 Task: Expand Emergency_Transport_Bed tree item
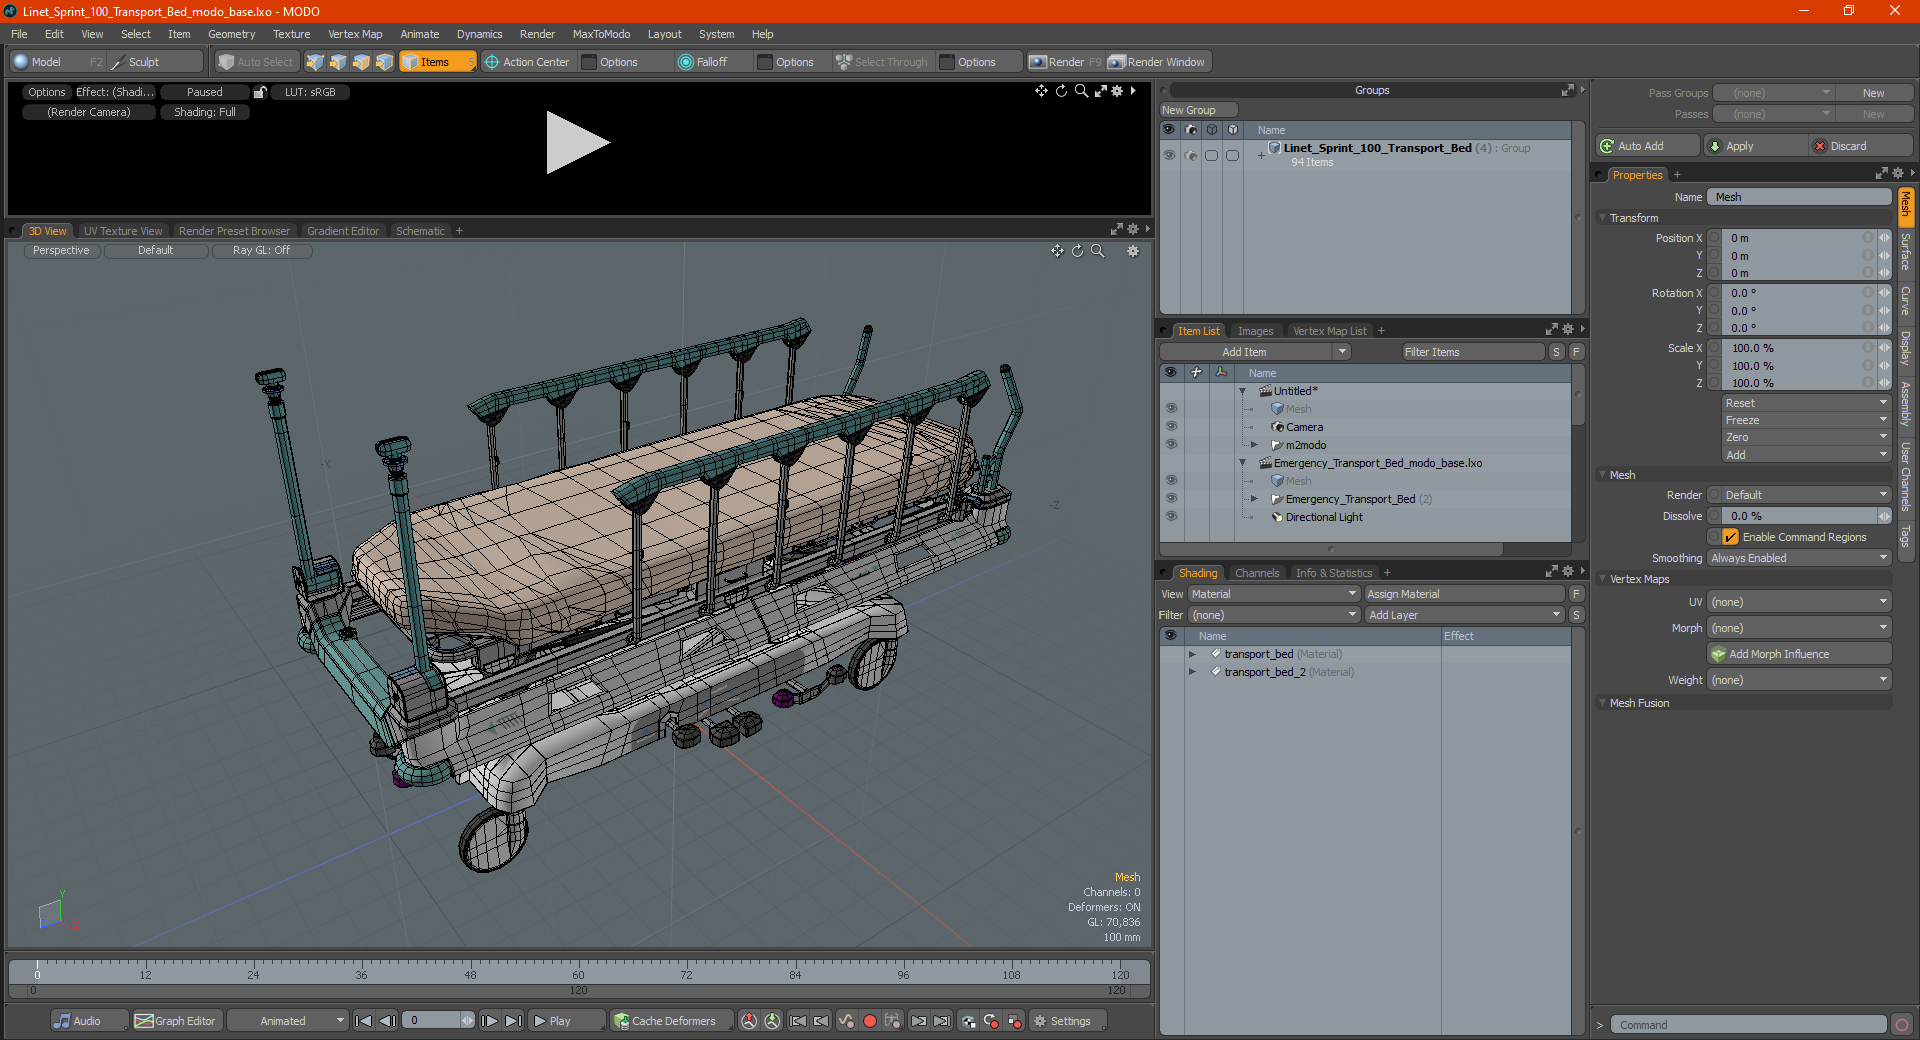point(1254,499)
